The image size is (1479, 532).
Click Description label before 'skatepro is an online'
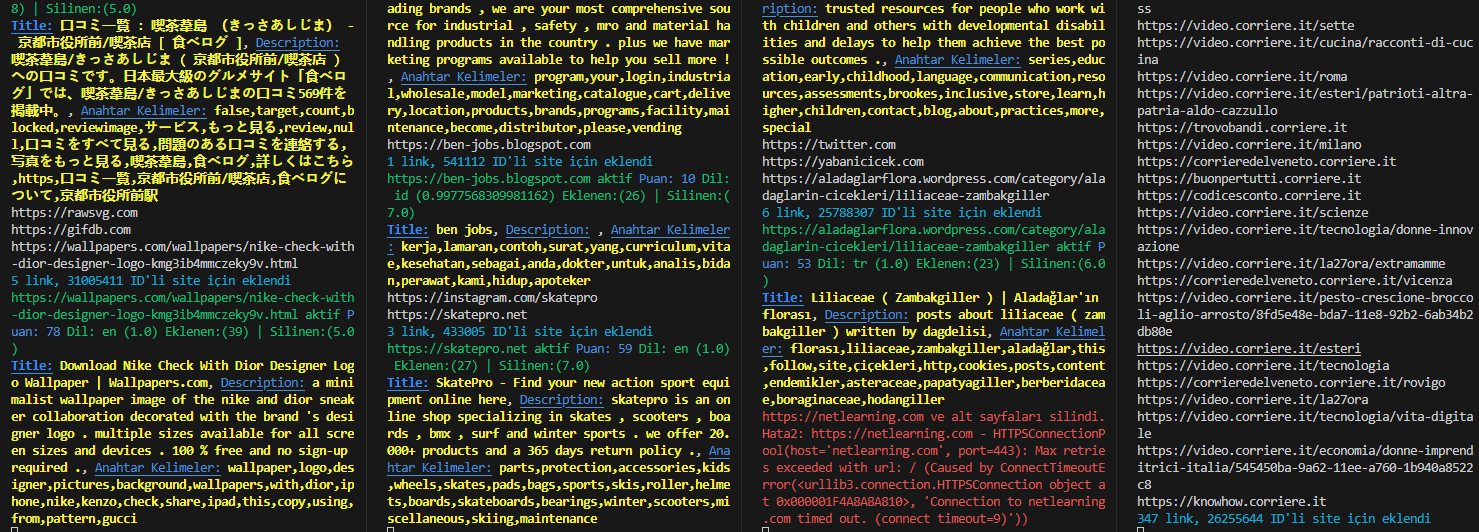pyautogui.click(x=563, y=399)
